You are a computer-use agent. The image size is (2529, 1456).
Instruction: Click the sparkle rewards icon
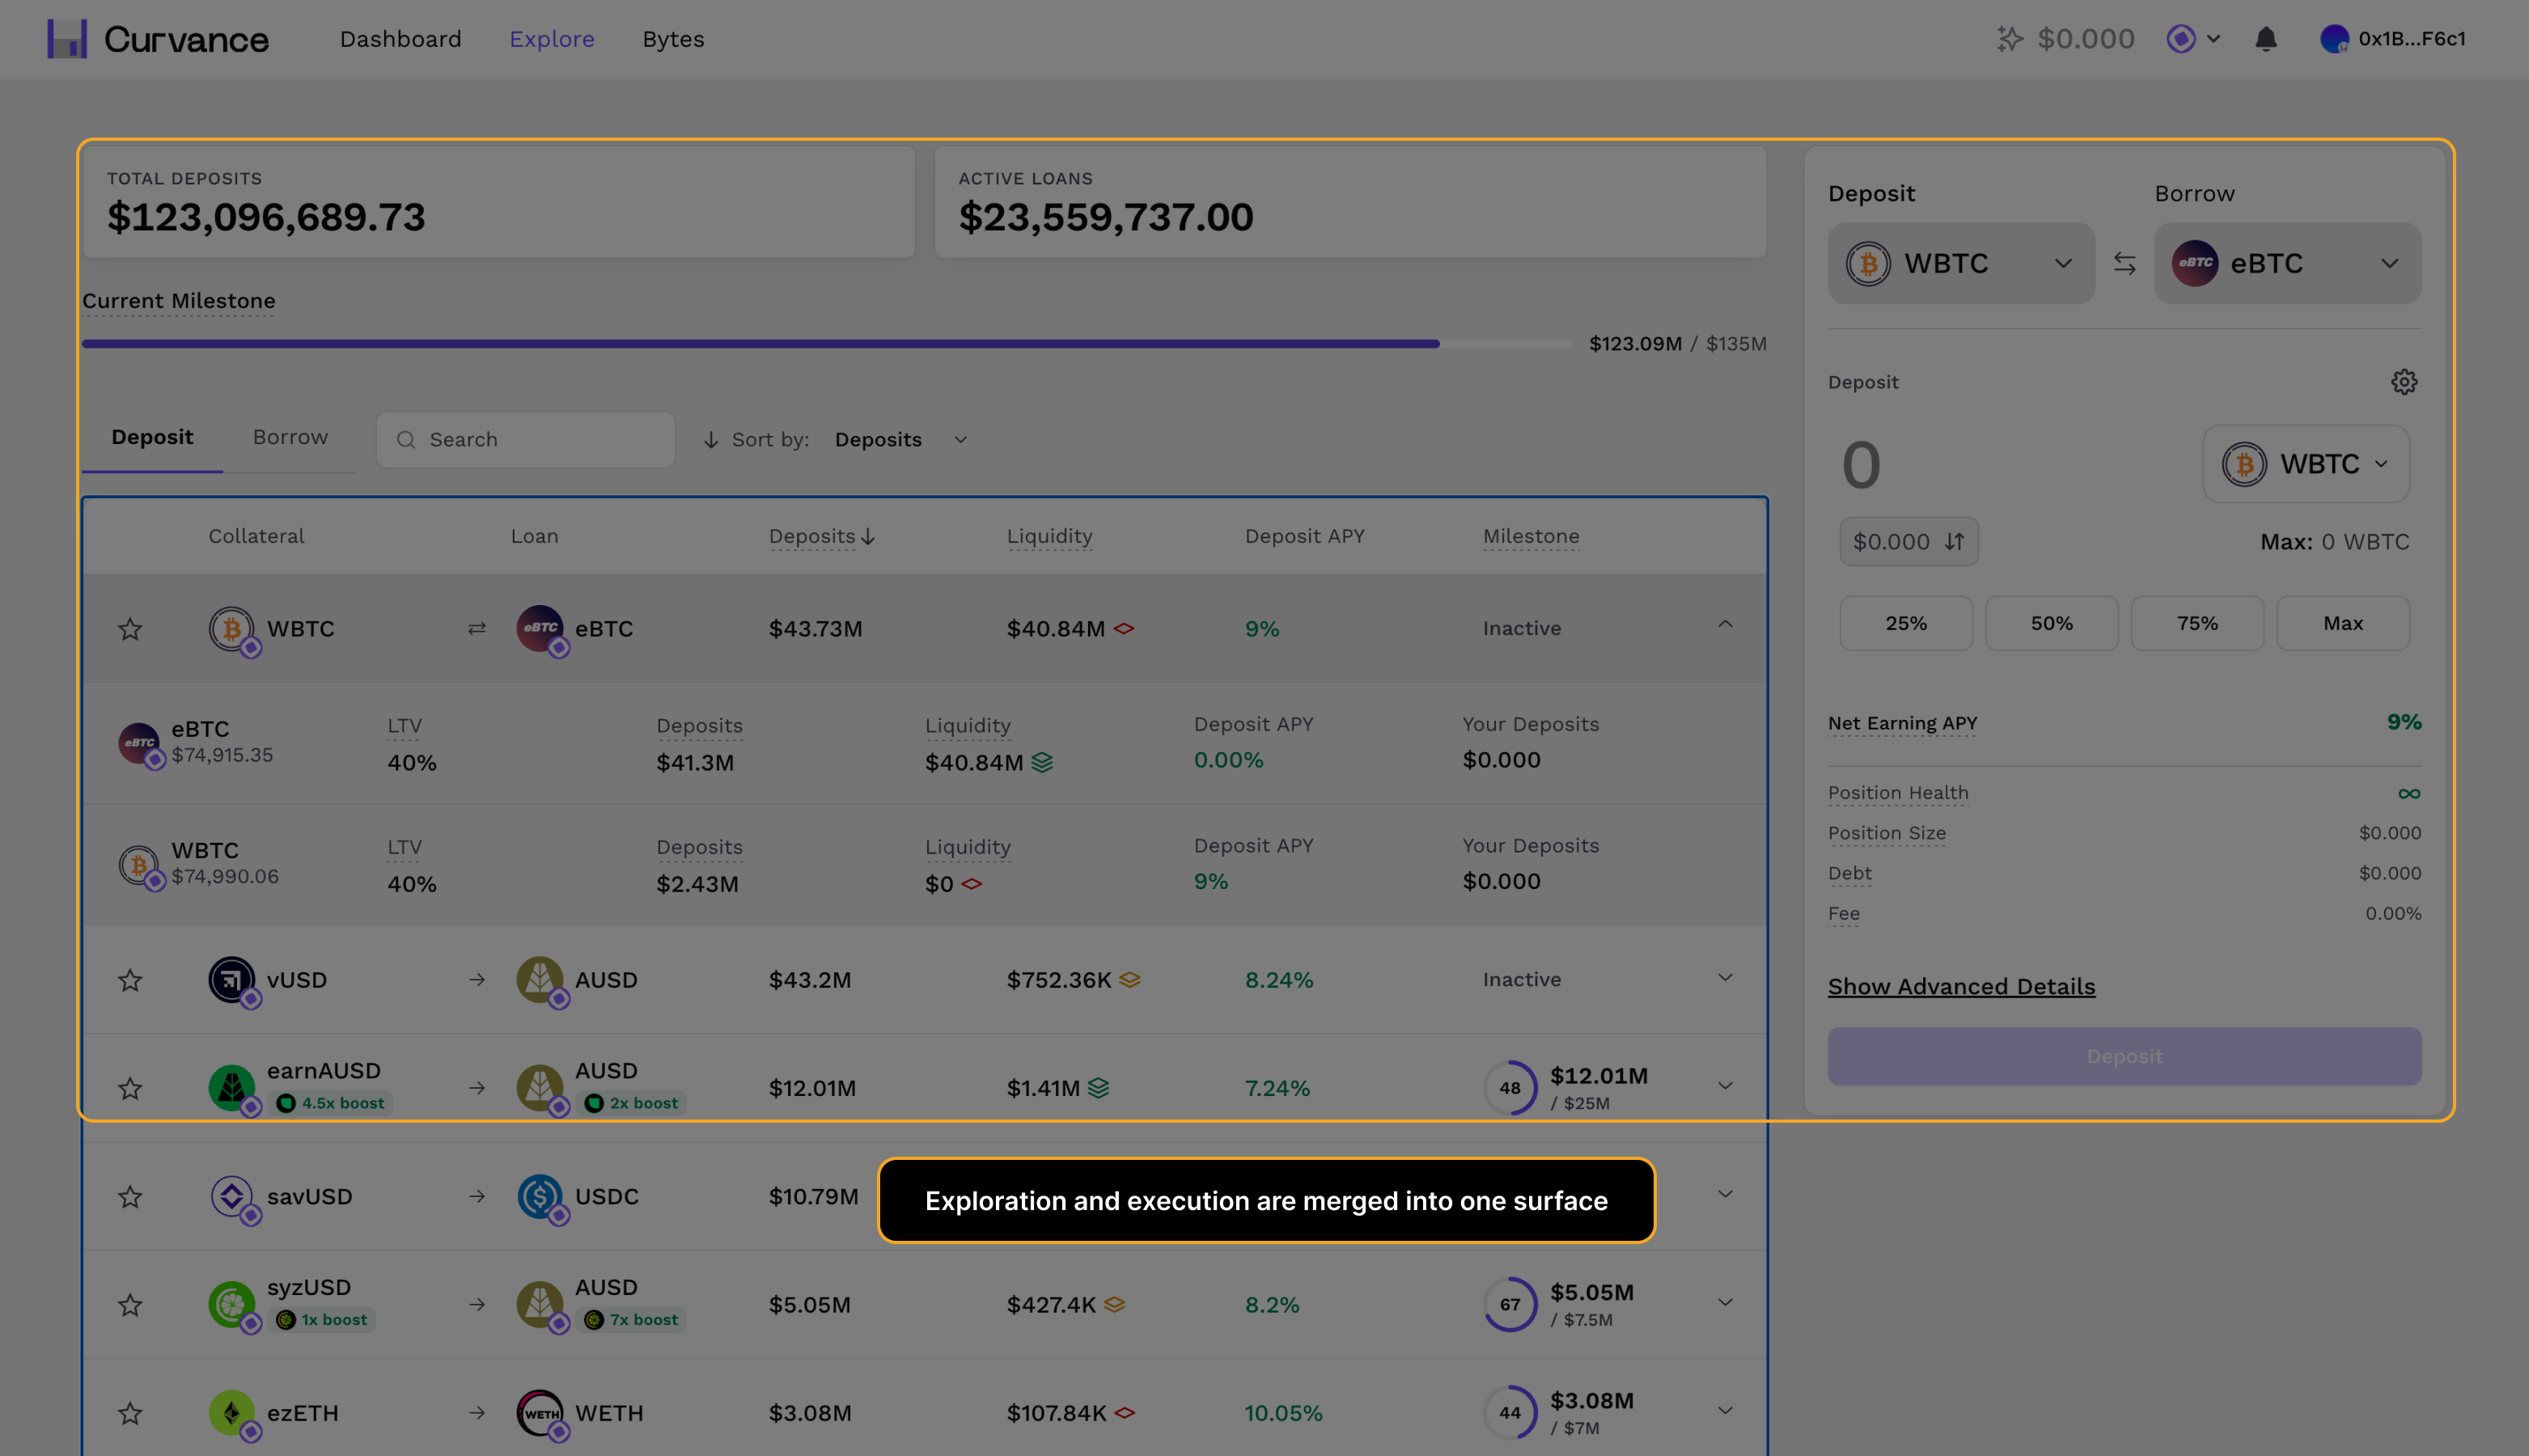(2009, 39)
